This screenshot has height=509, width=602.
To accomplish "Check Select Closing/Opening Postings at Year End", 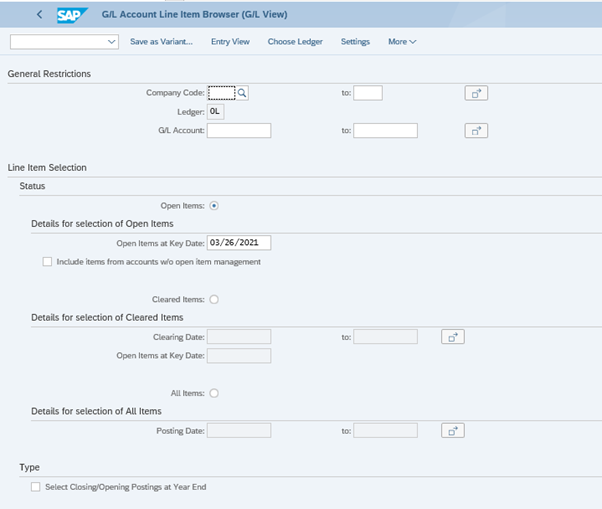I will pyautogui.click(x=36, y=487).
